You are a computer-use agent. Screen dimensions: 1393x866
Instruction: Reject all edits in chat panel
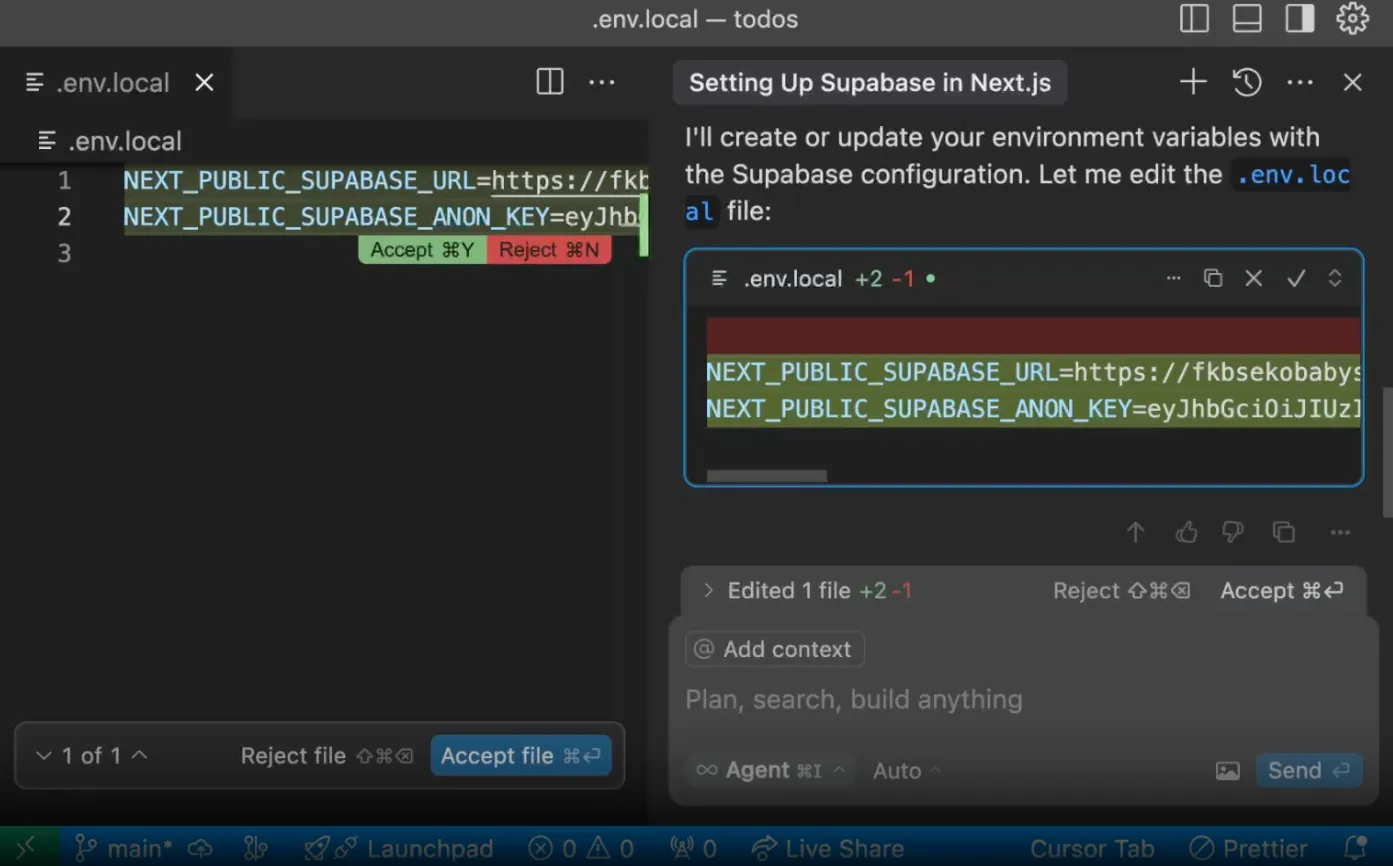pos(1122,591)
